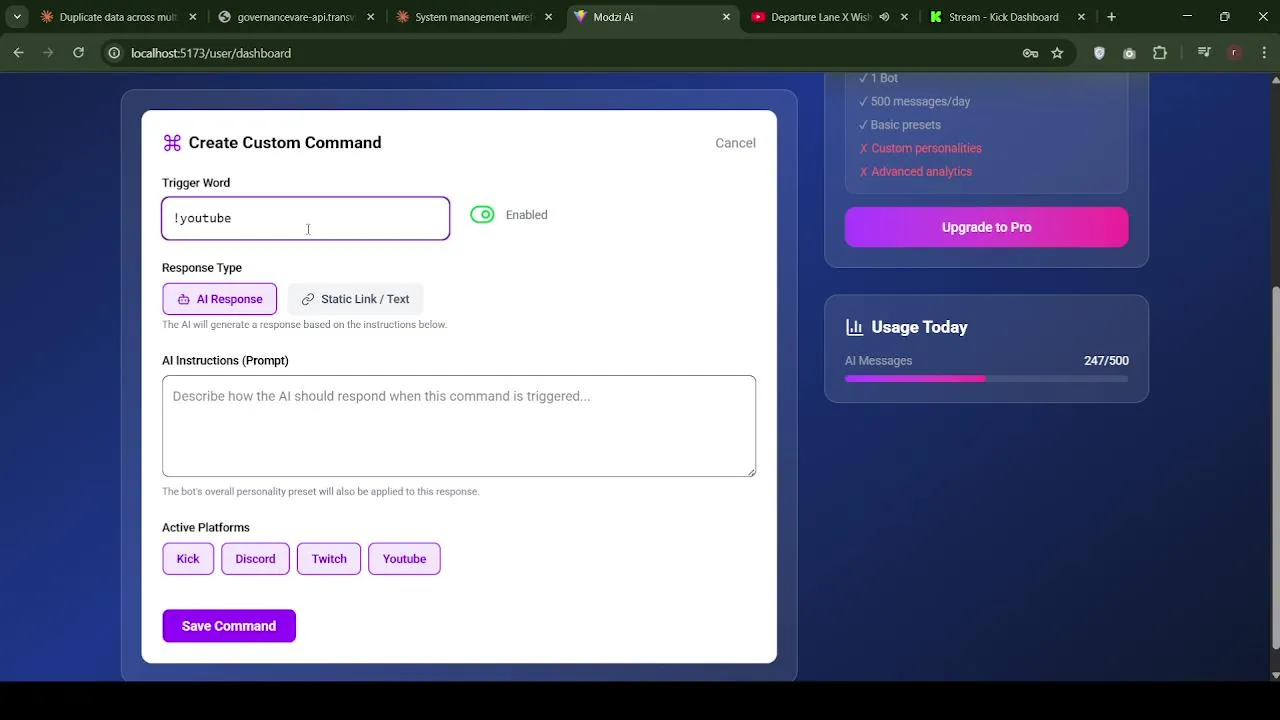
Task: Select AI Response type
Action: pos(220,299)
